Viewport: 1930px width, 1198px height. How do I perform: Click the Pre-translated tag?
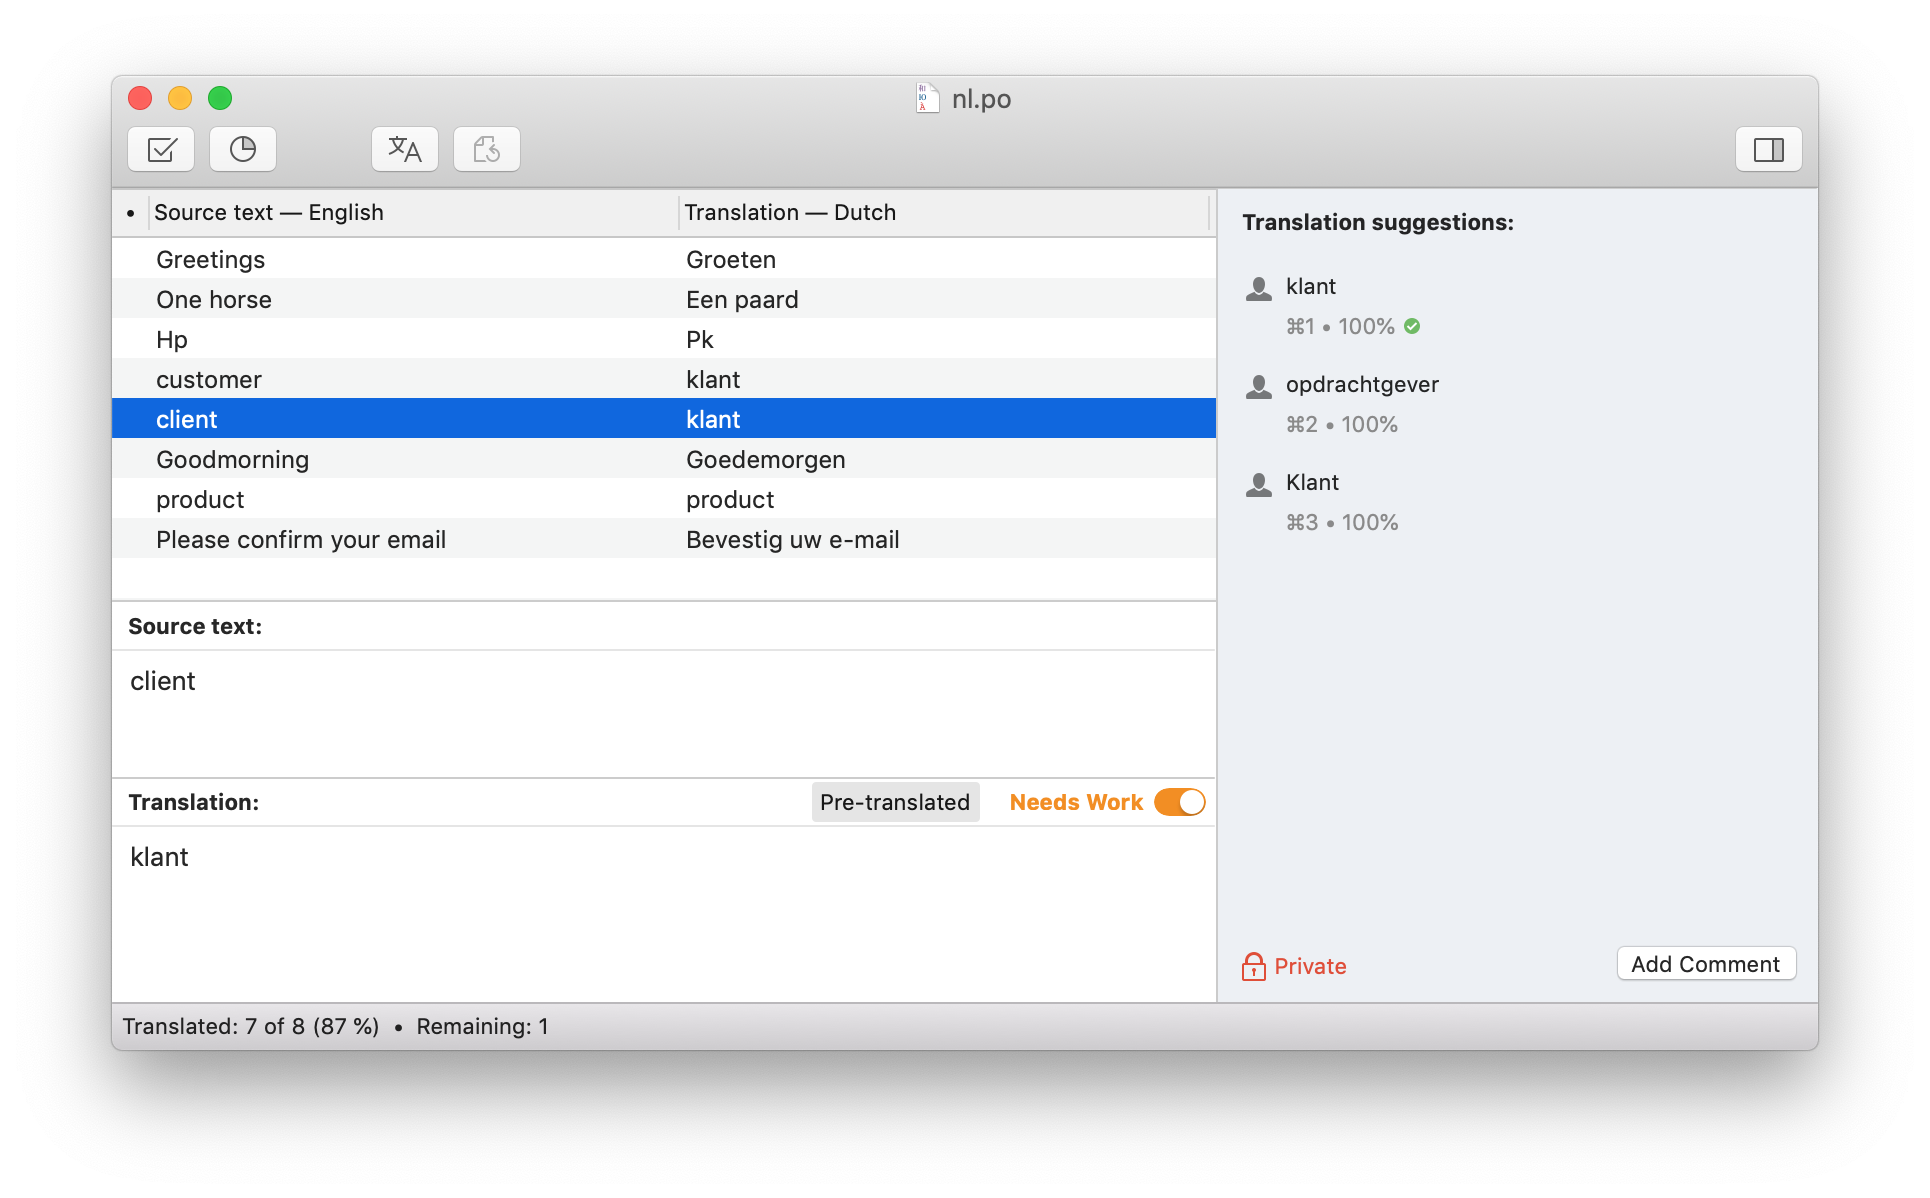pyautogui.click(x=894, y=802)
